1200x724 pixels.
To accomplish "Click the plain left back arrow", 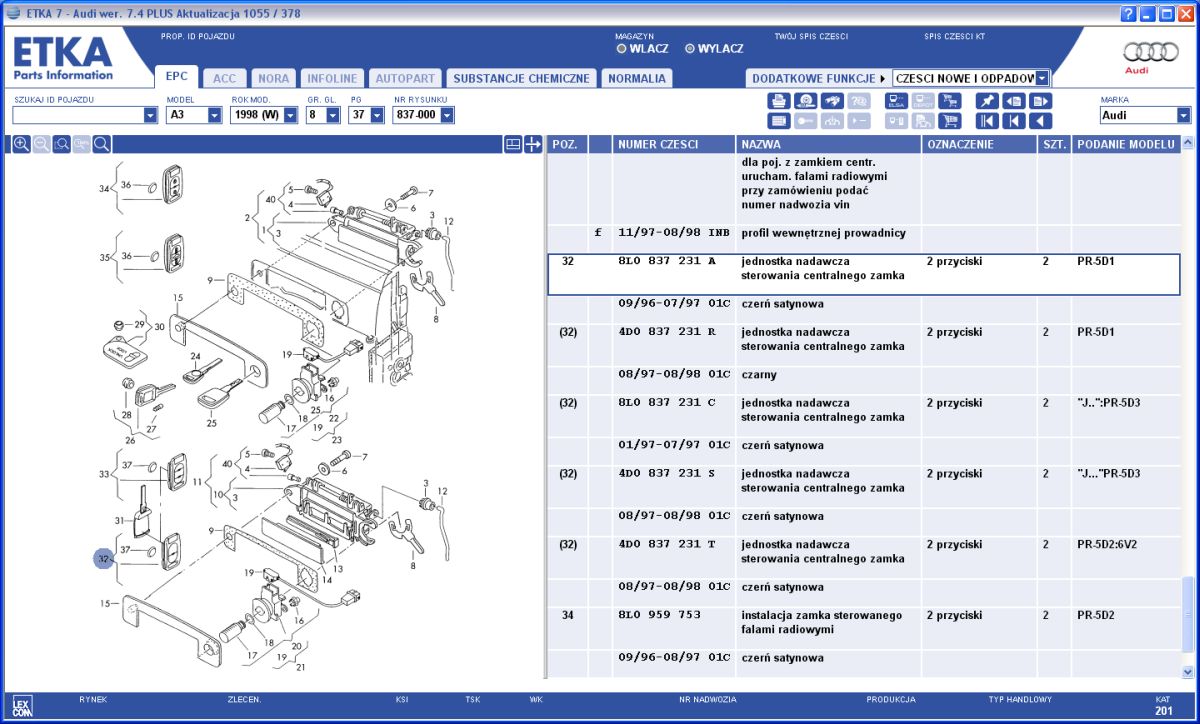I will tap(1041, 121).
